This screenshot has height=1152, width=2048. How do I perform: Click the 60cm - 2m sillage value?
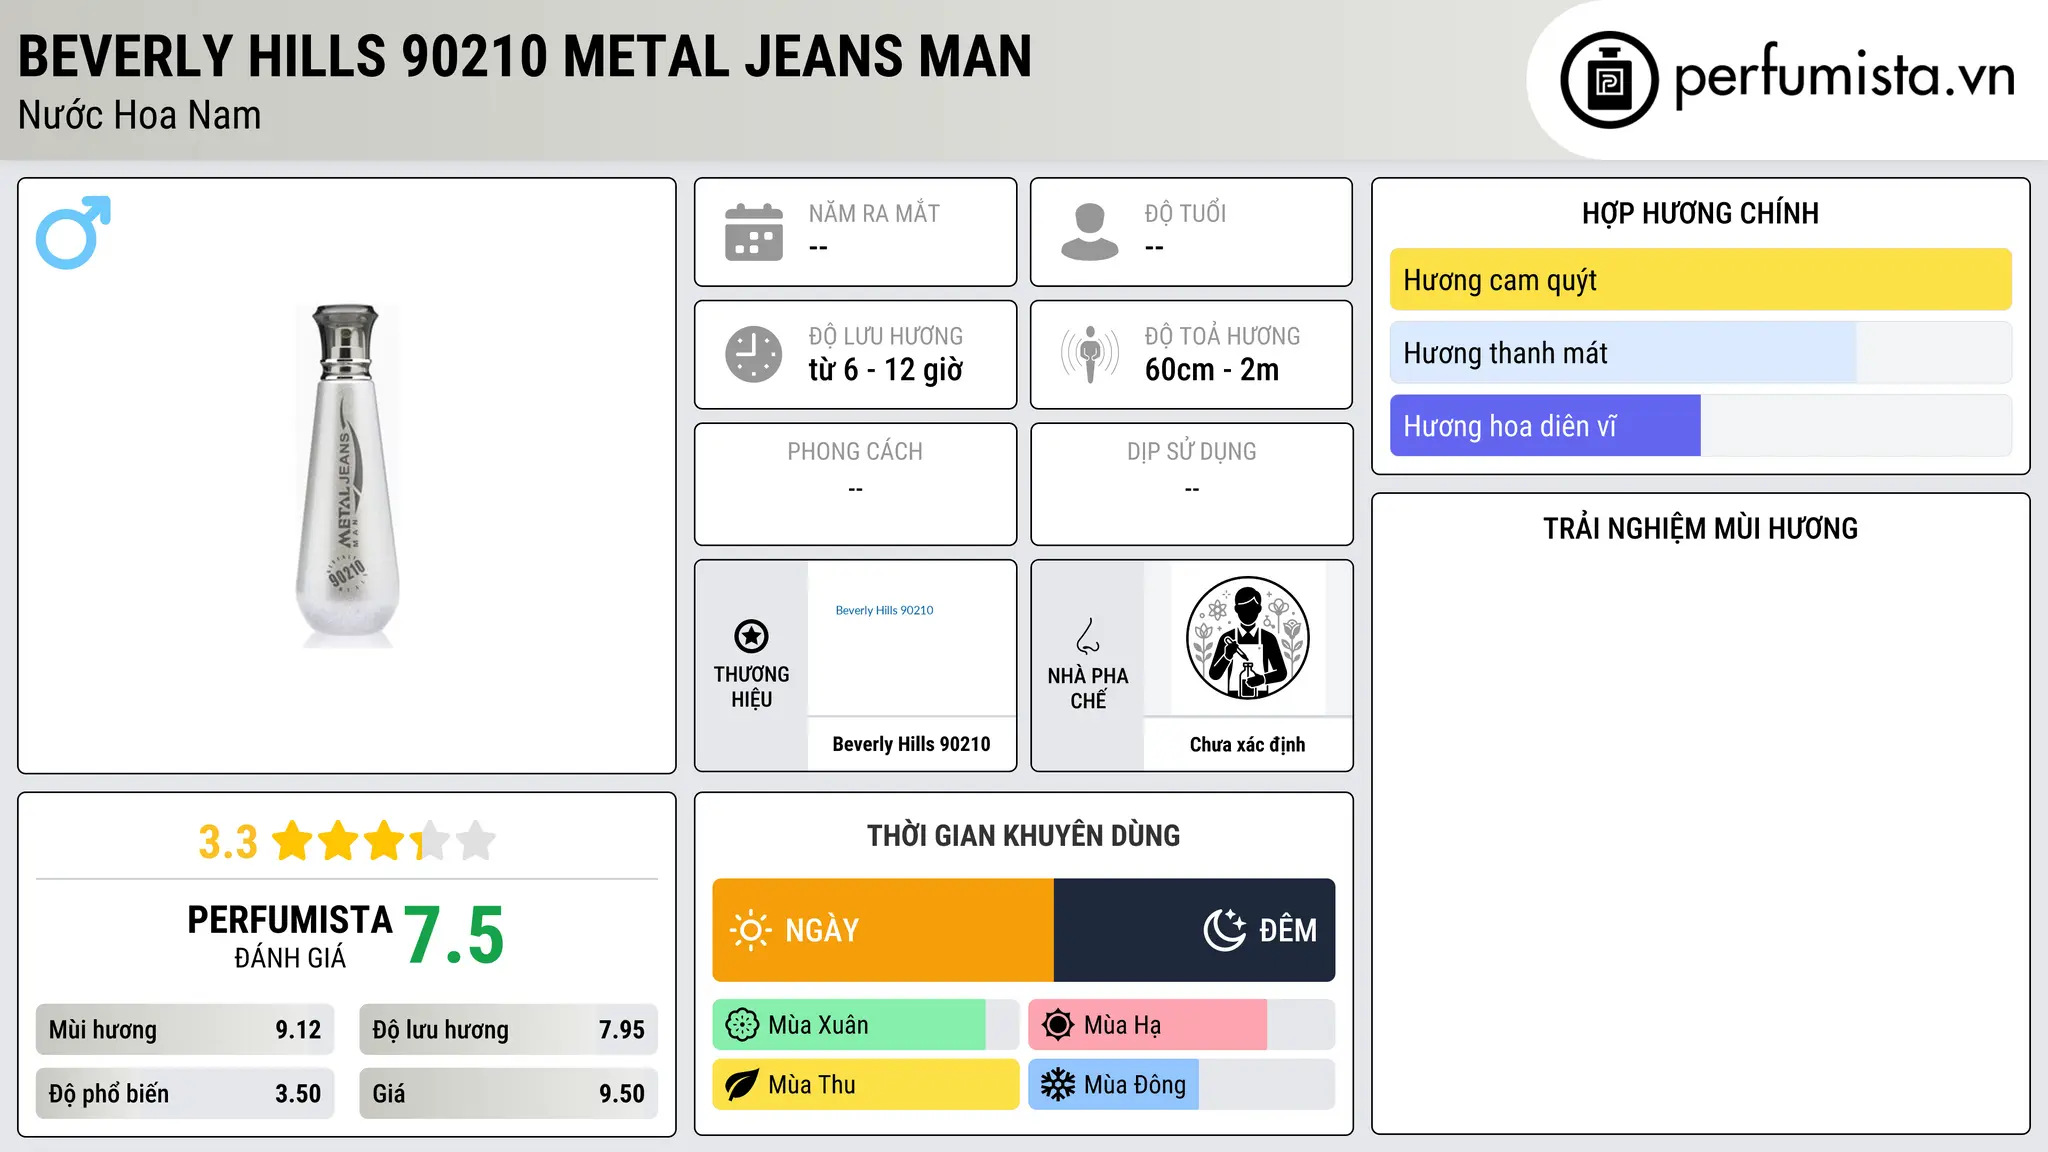[x=1212, y=370]
